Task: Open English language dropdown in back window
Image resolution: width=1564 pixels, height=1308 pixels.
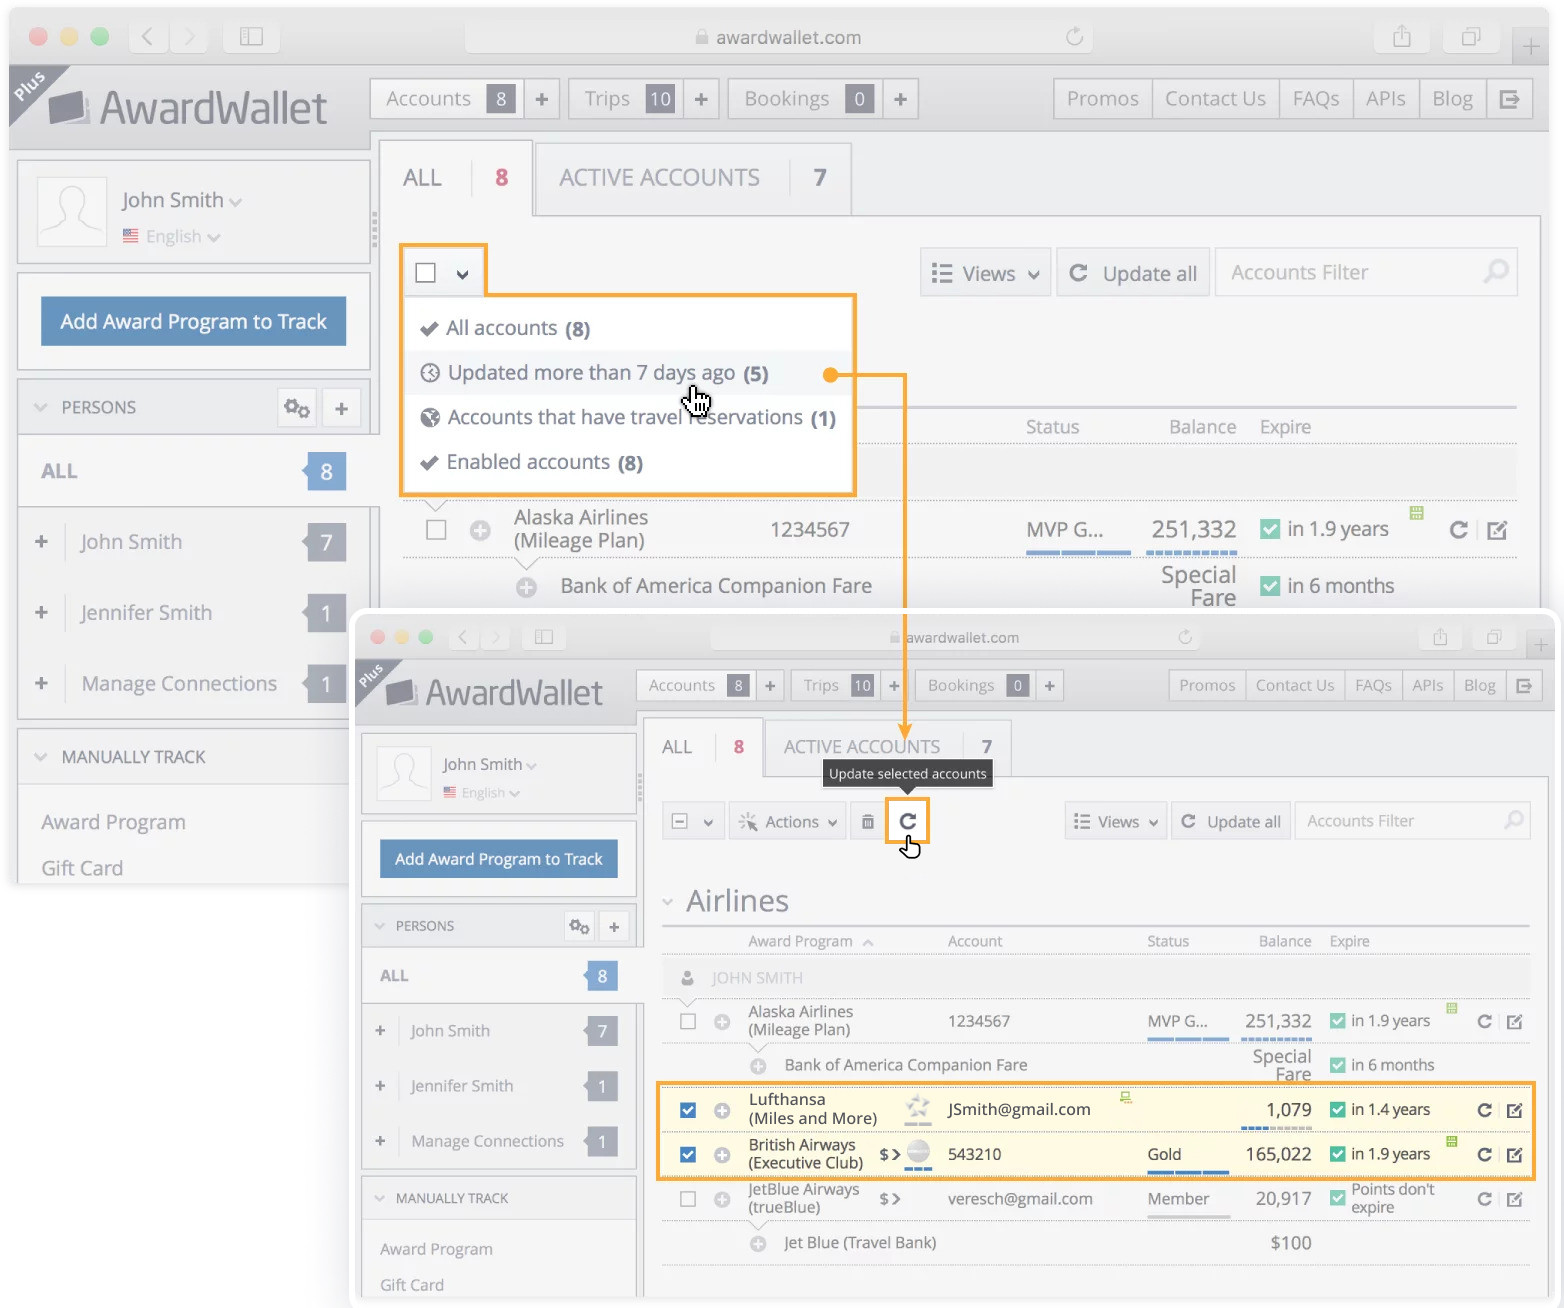Action: [172, 237]
